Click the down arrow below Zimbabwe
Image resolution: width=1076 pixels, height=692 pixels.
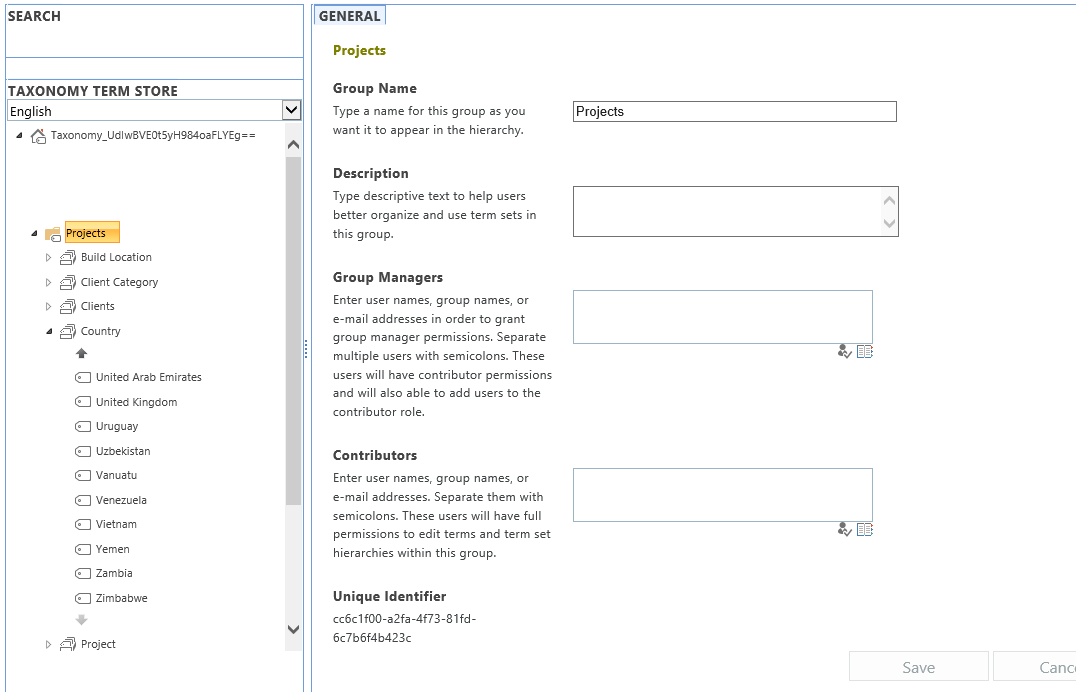point(82,620)
